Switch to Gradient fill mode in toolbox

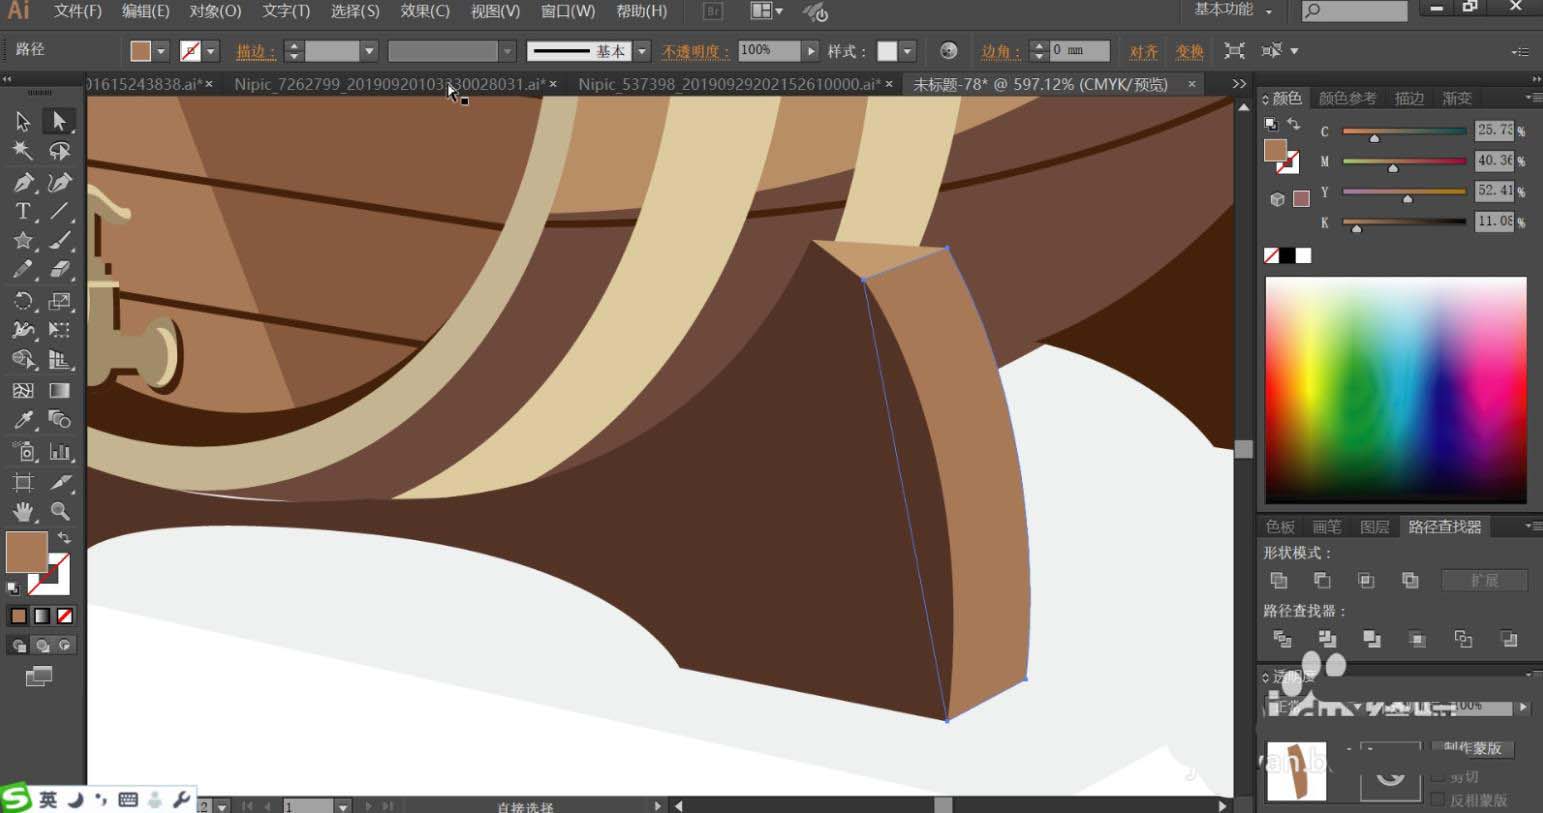coord(41,616)
